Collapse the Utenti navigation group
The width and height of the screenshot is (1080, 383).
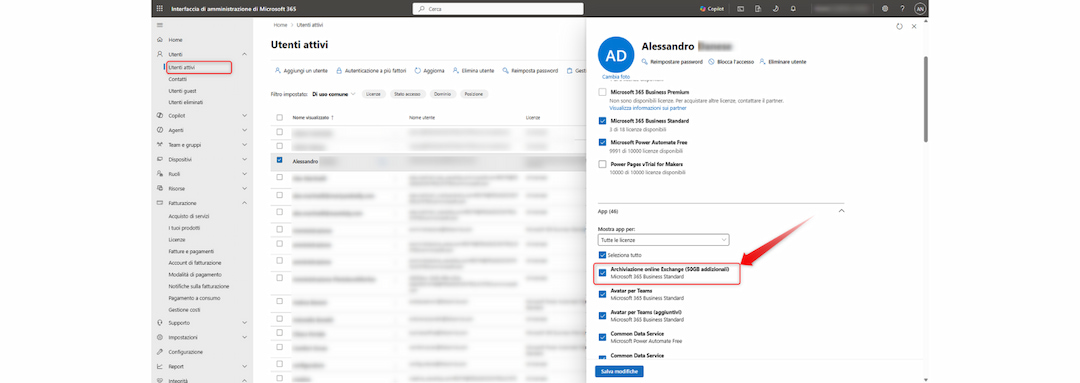point(245,54)
